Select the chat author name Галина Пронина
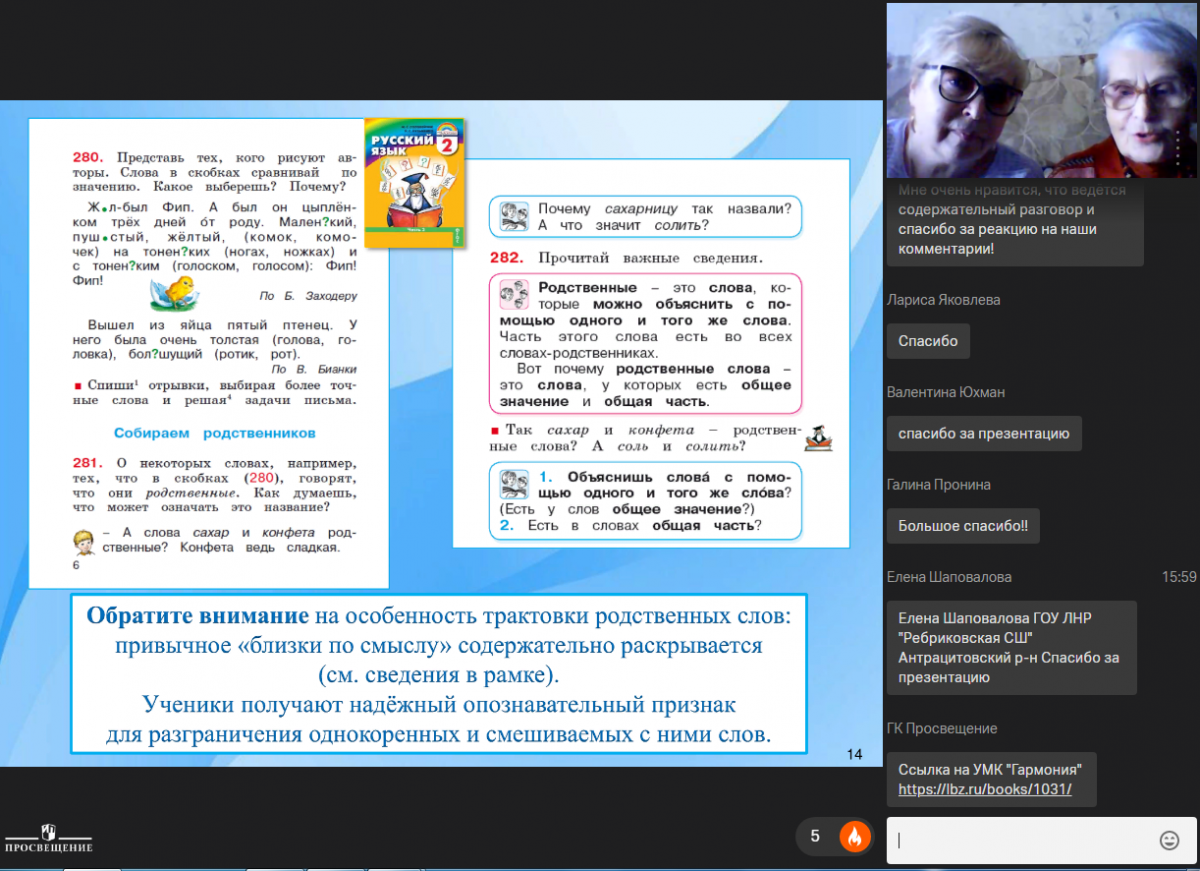Viewport: 1200px width, 871px height. [939, 485]
